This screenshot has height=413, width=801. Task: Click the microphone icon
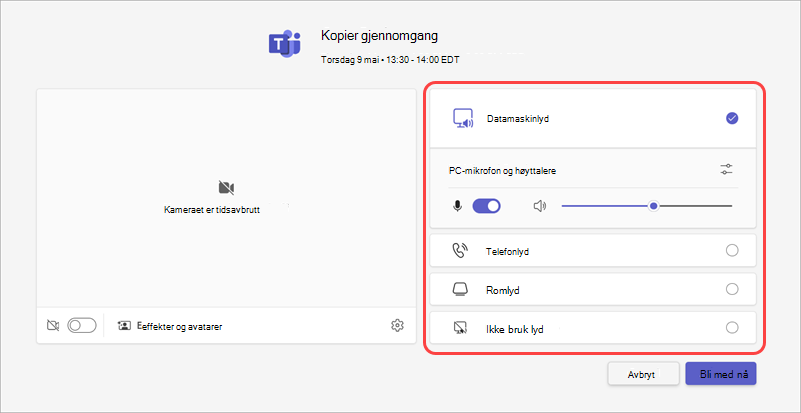458,206
